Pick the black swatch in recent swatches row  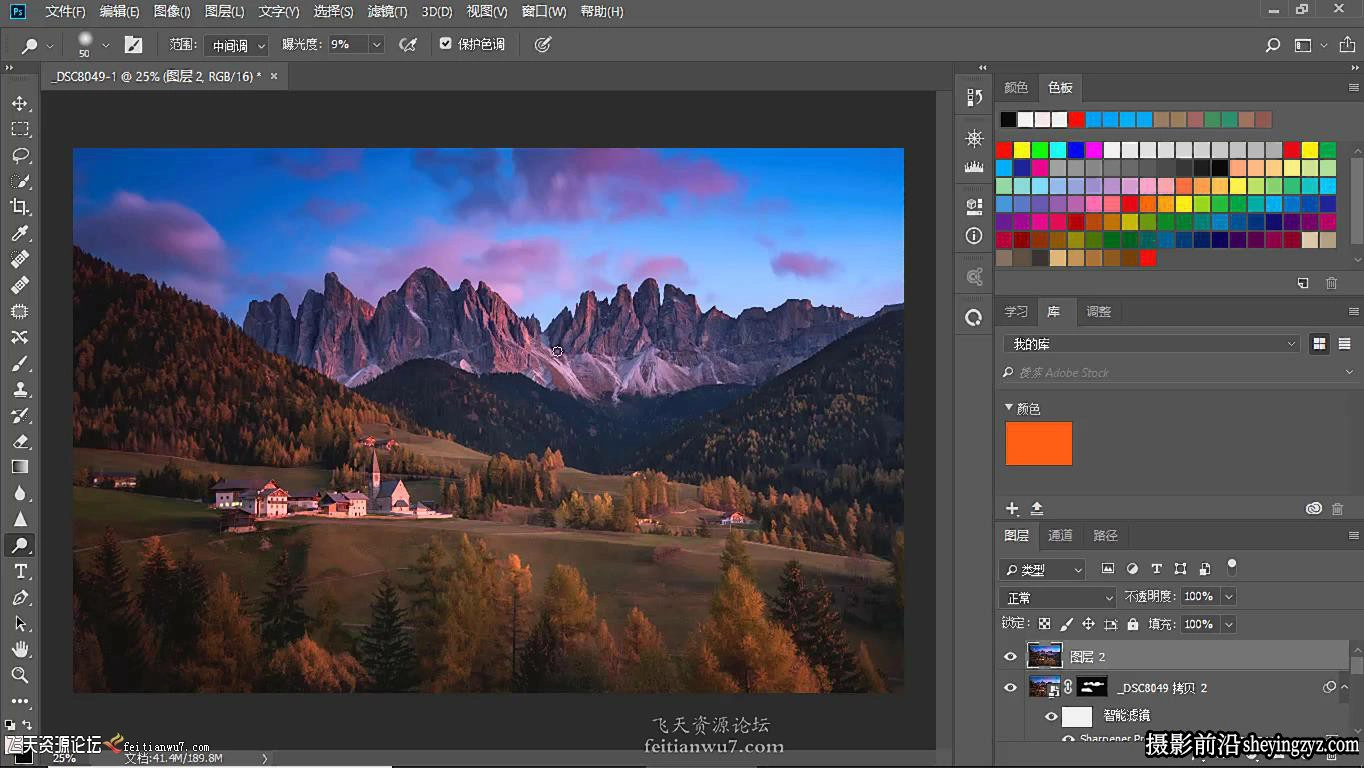click(x=1008, y=120)
